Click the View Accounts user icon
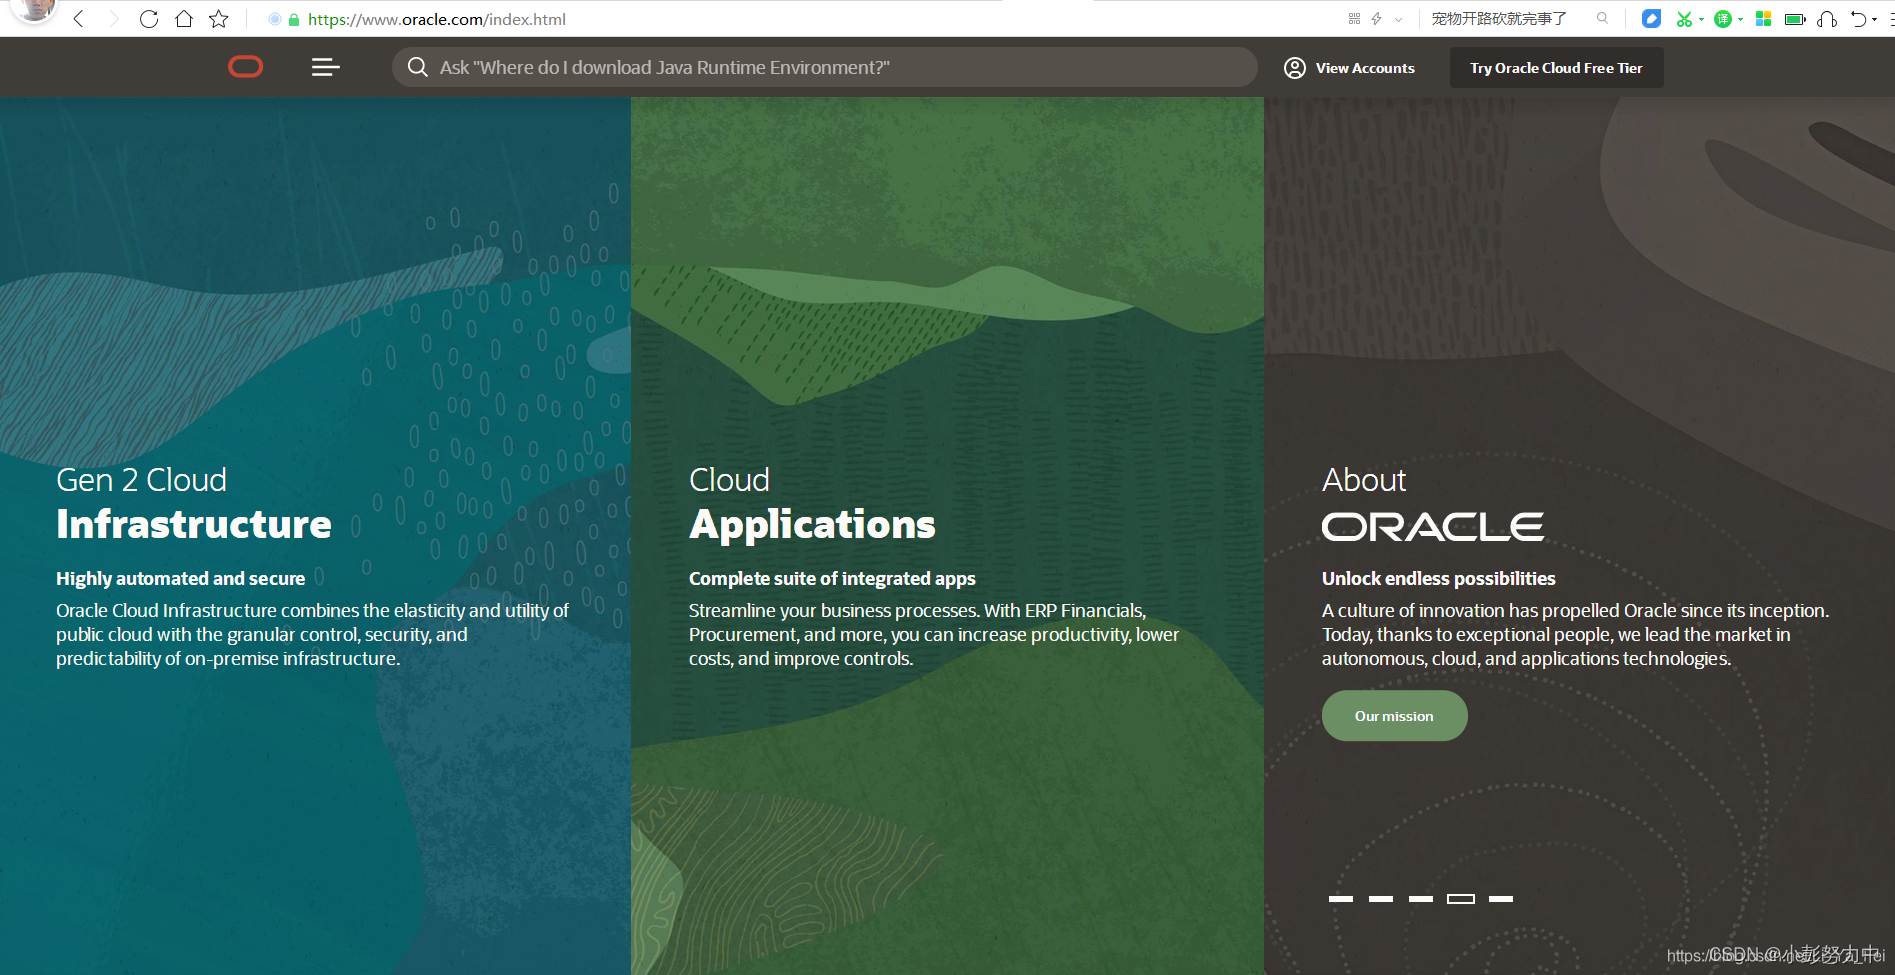This screenshot has height=975, width=1895. pos(1294,68)
